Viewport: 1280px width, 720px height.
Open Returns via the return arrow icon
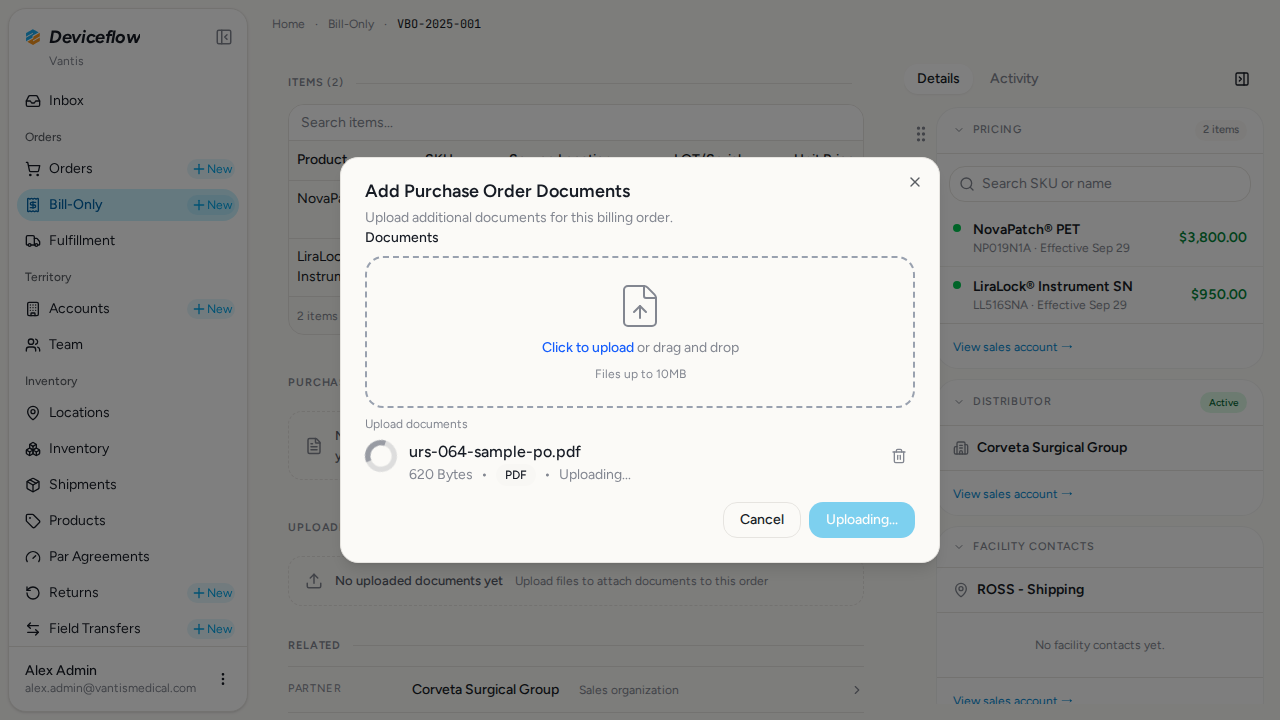click(33, 593)
